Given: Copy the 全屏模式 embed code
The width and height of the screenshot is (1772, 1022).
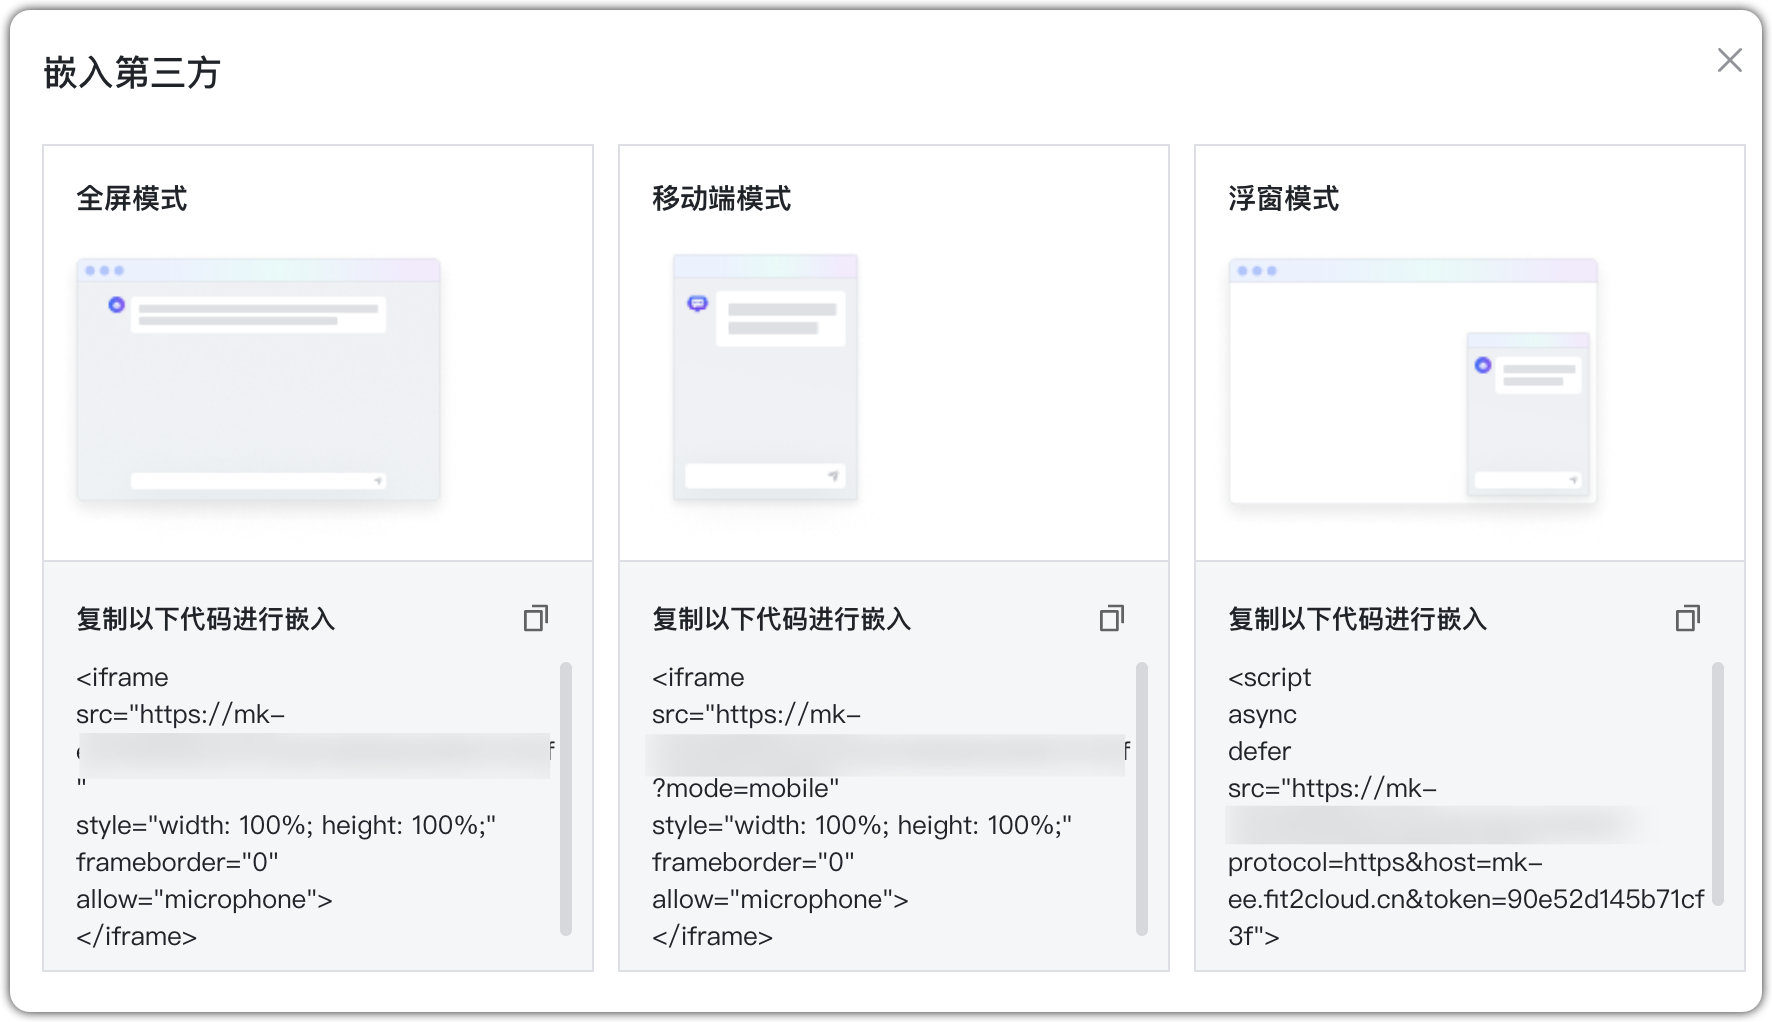Looking at the screenshot, I should 536,618.
